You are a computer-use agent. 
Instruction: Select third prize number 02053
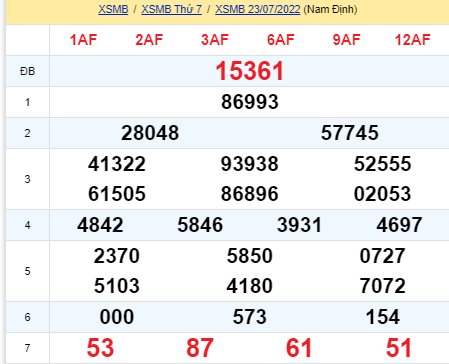[382, 194]
